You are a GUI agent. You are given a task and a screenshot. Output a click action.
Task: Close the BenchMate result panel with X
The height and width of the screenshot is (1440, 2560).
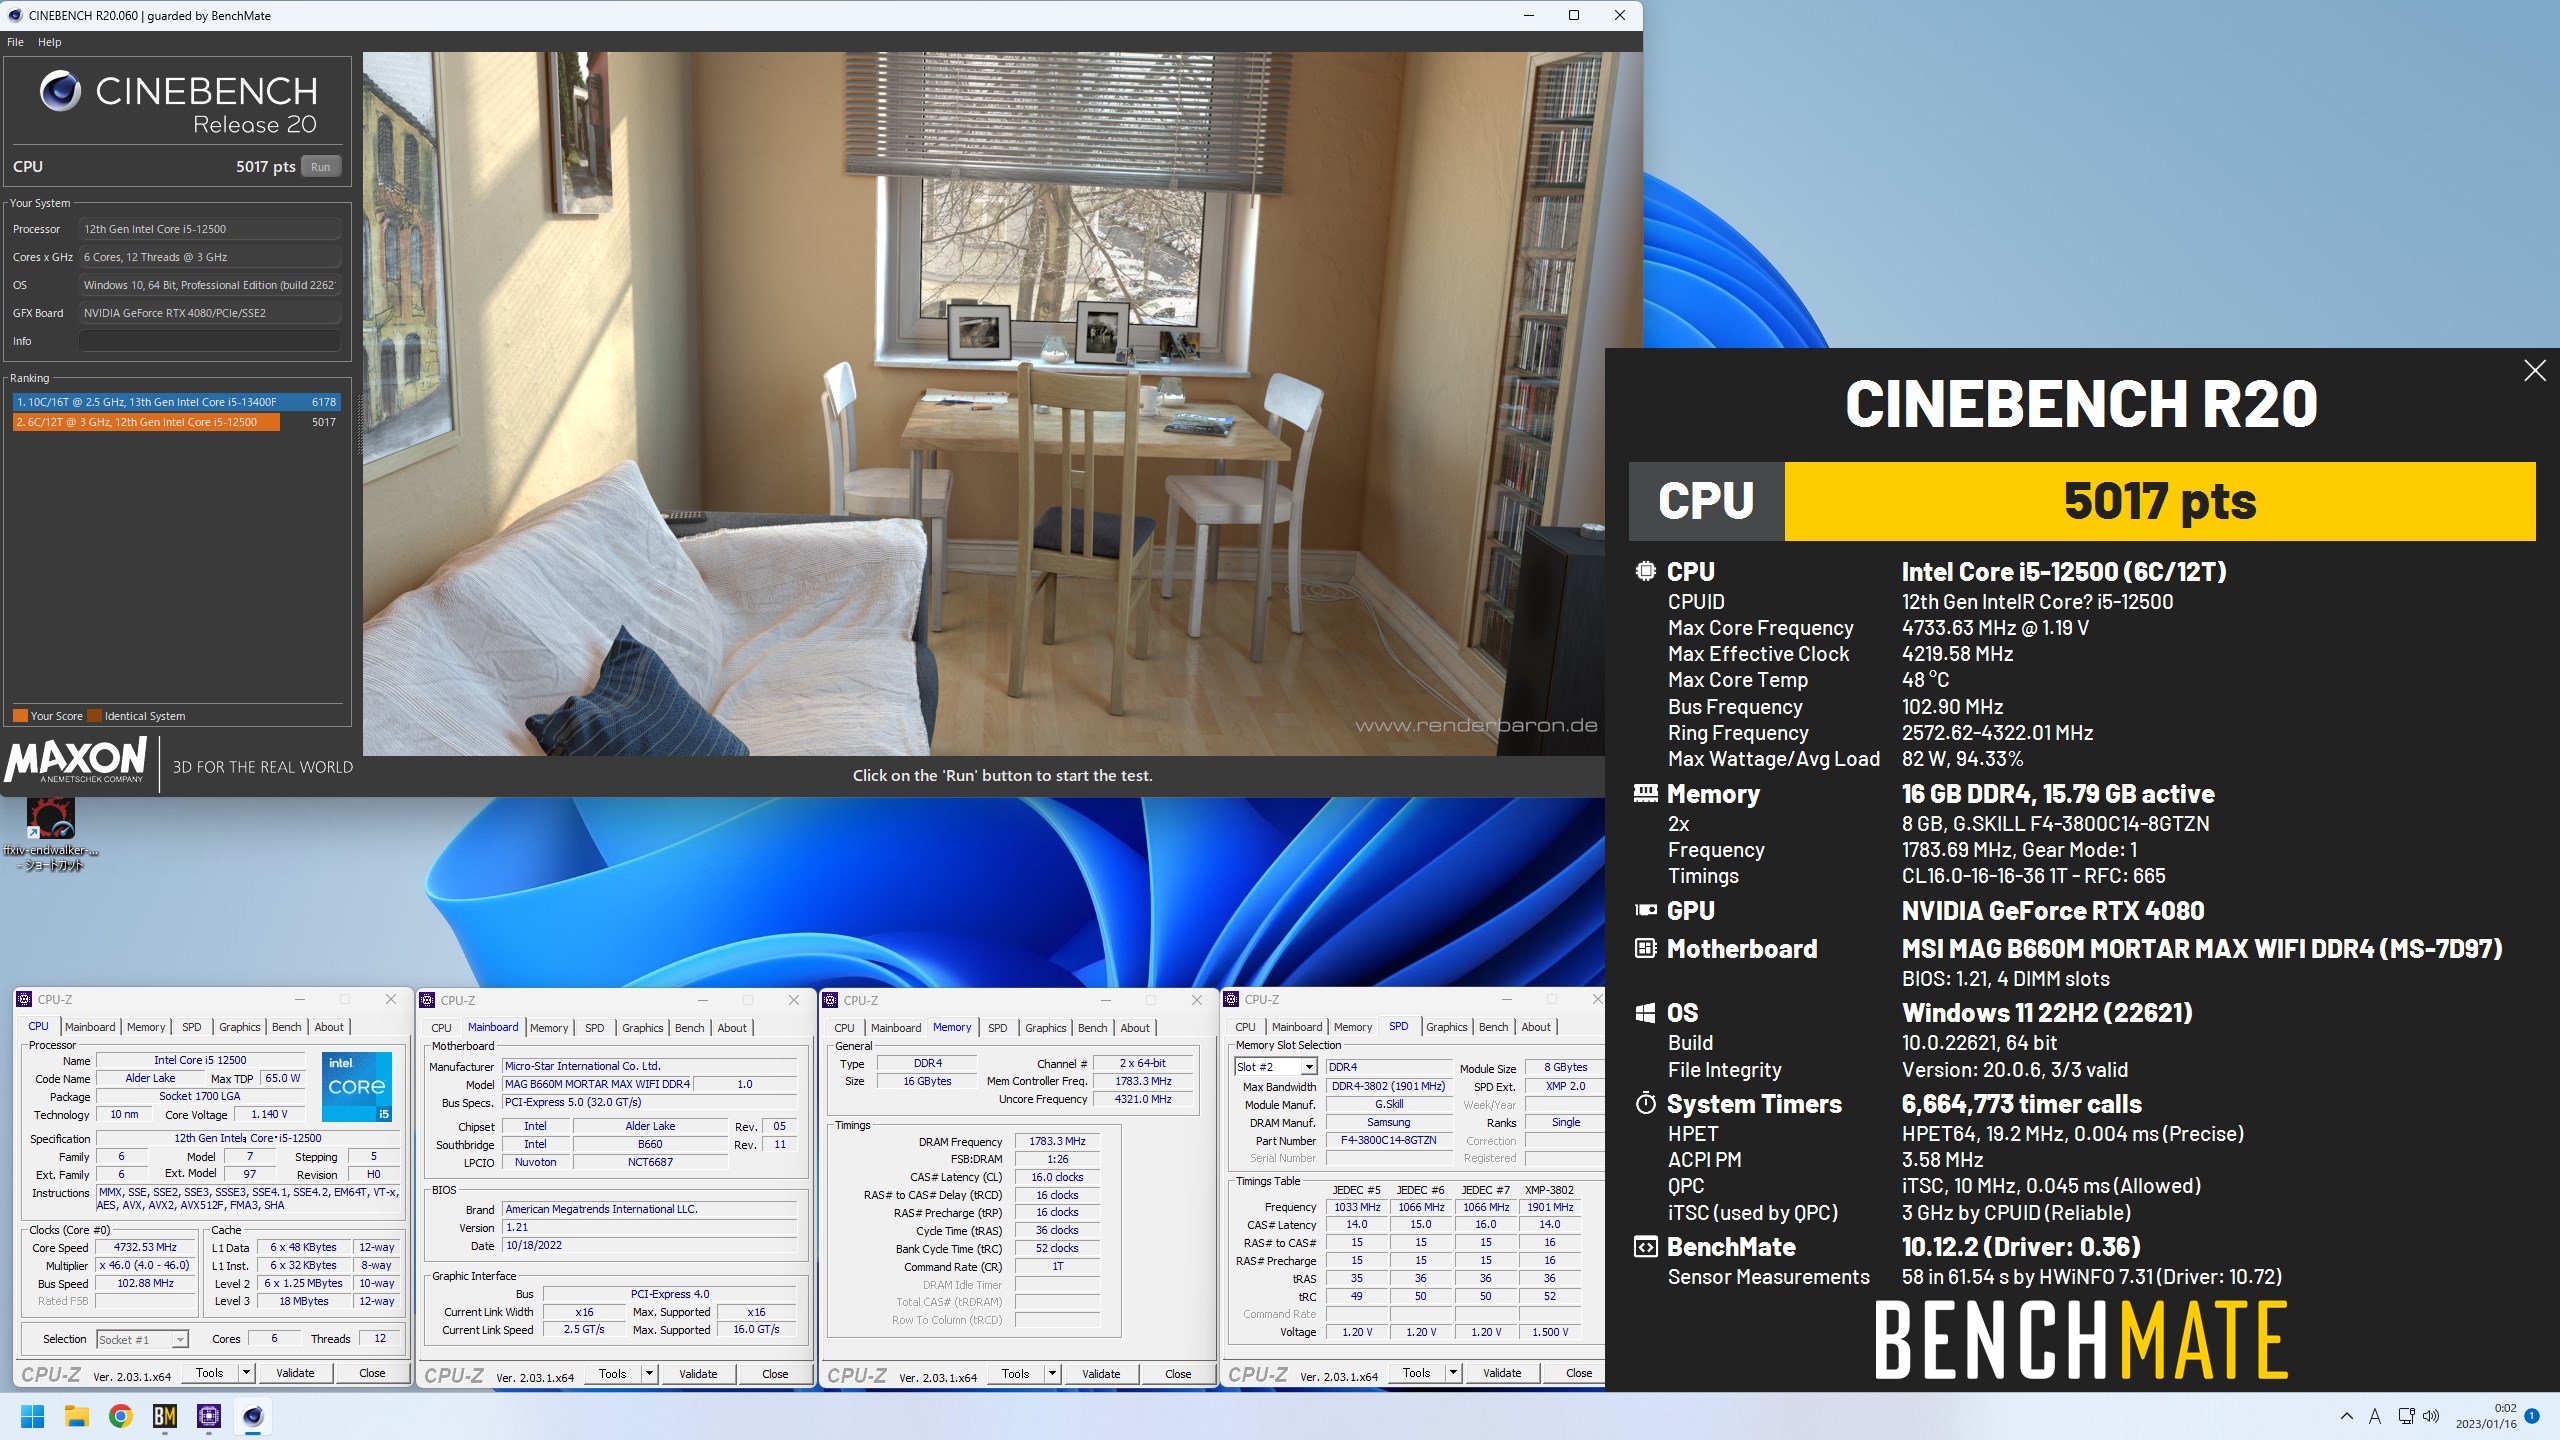pyautogui.click(x=2534, y=371)
